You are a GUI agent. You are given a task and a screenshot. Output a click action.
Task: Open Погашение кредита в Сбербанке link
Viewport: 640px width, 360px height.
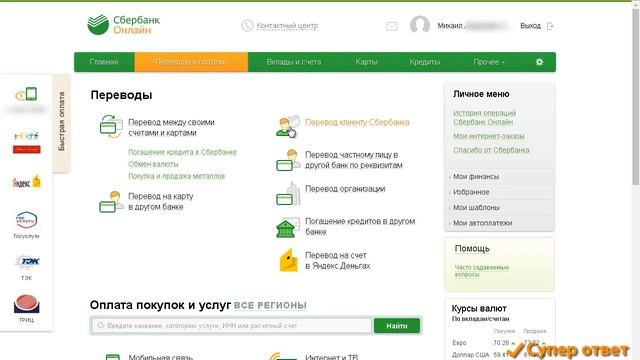pos(182,152)
